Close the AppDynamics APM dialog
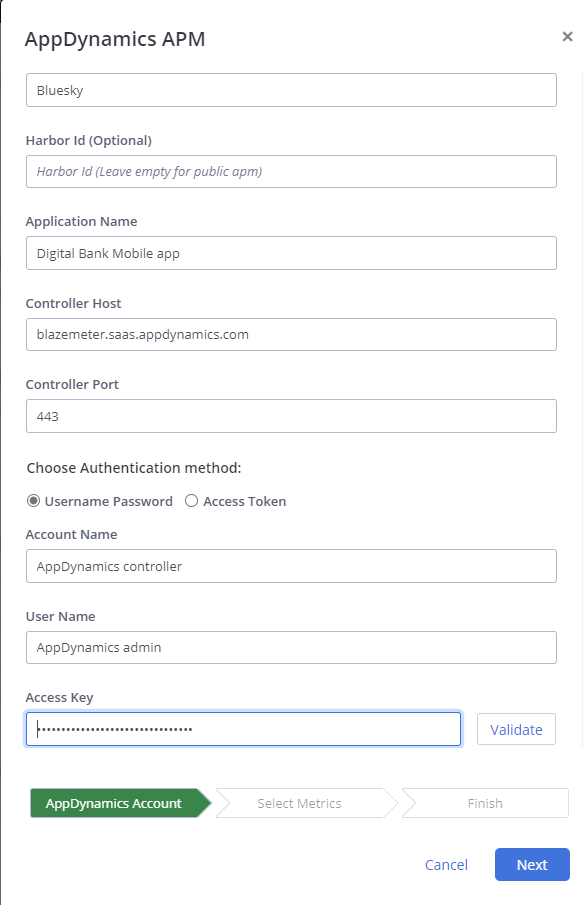Image resolution: width=583 pixels, height=905 pixels. (567, 36)
